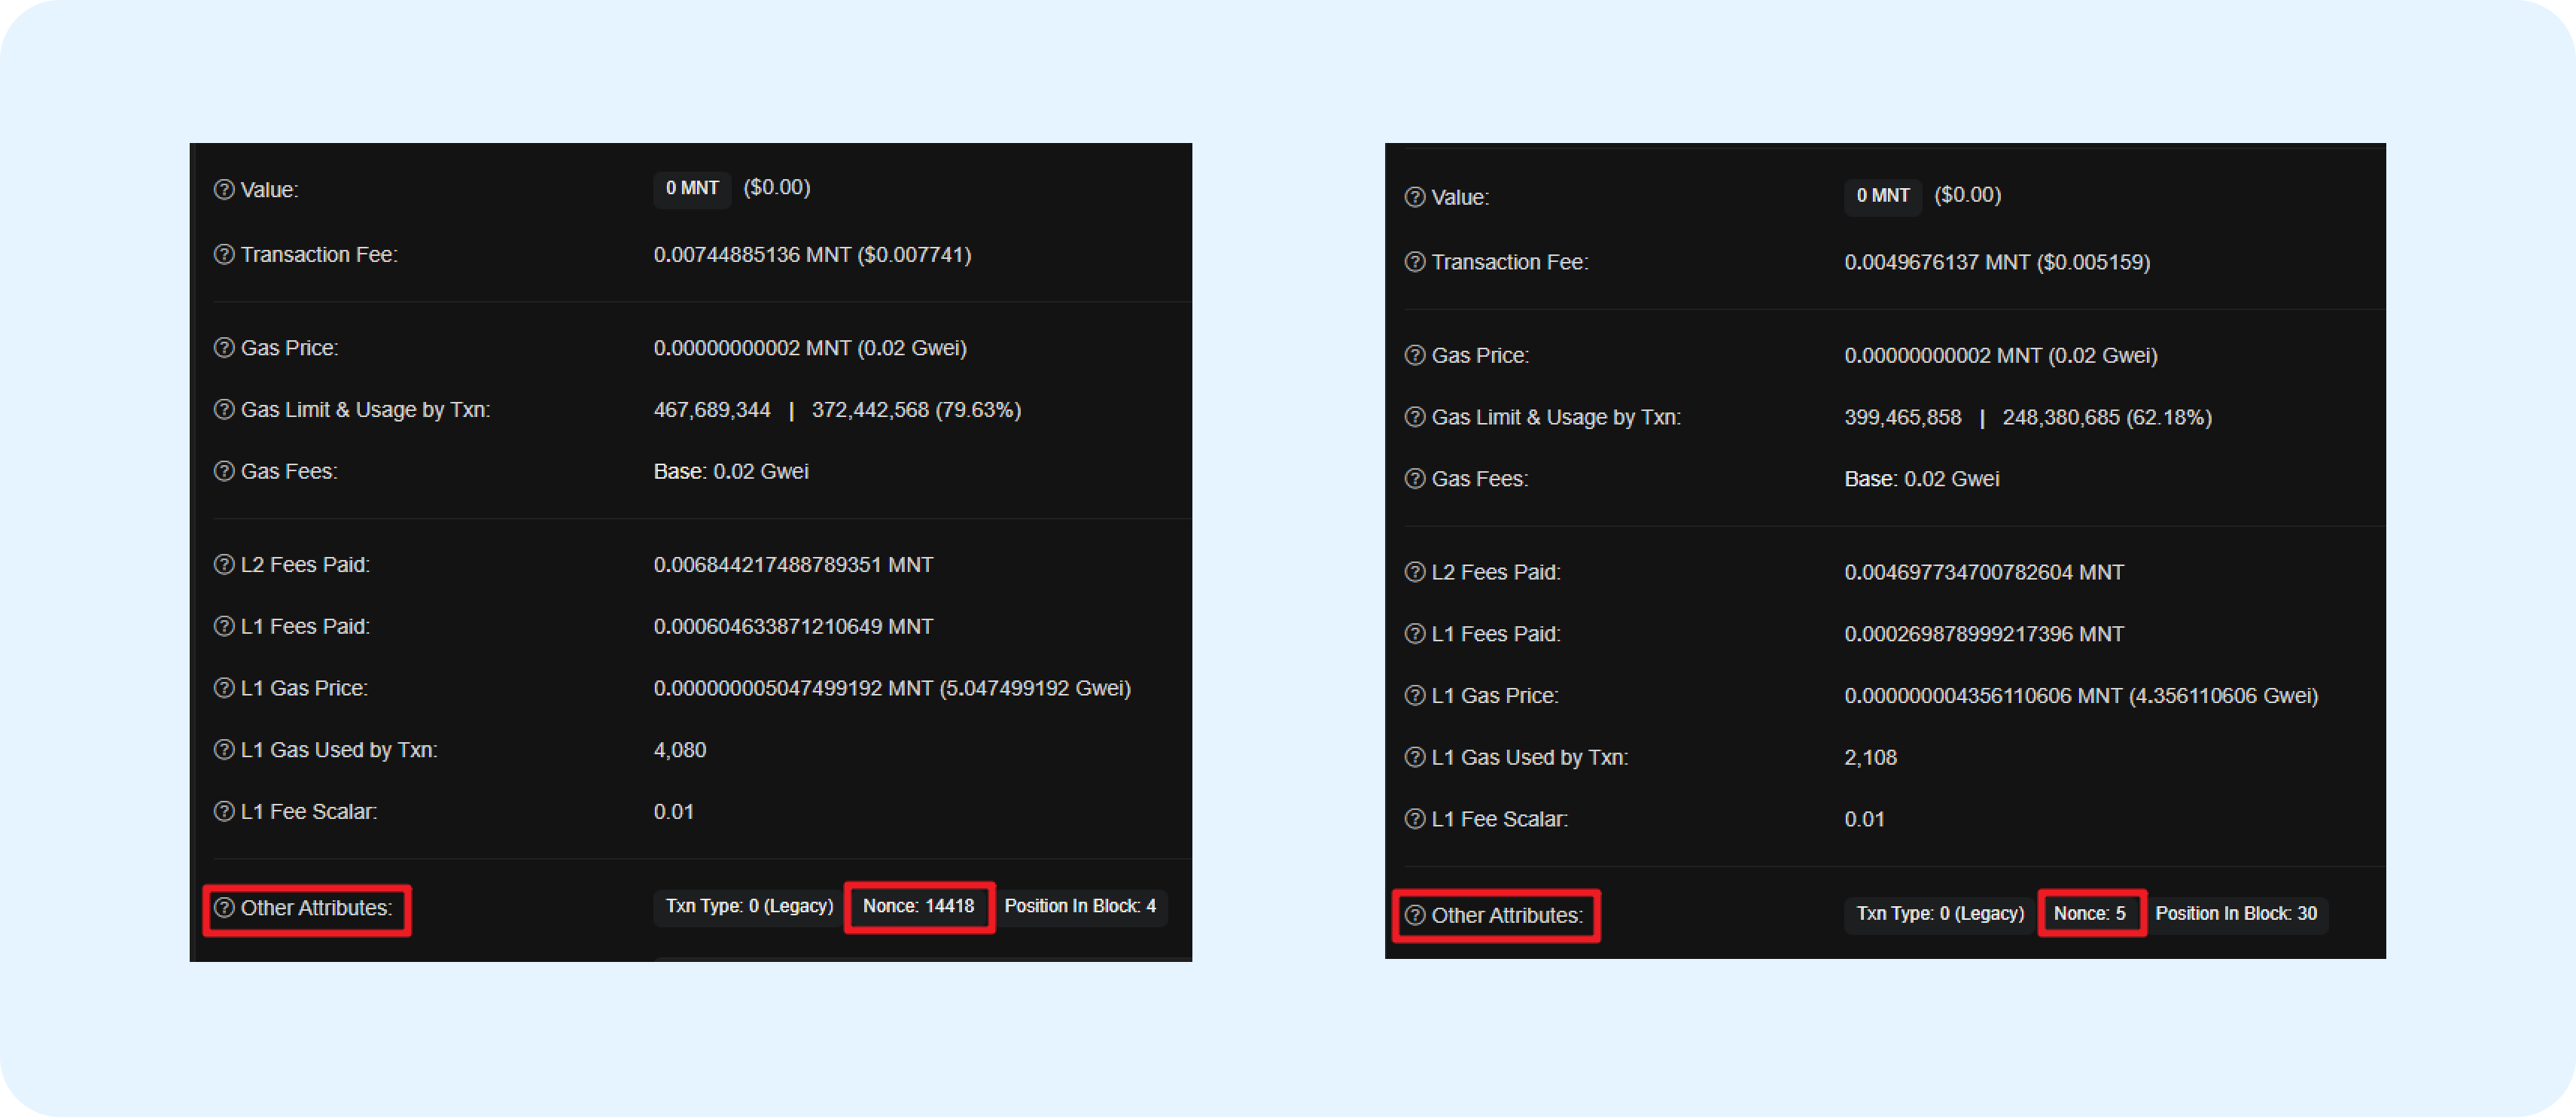Click help icon next to left panel Gas Price
Viewport: 2576px width, 1117px height.
click(x=224, y=348)
